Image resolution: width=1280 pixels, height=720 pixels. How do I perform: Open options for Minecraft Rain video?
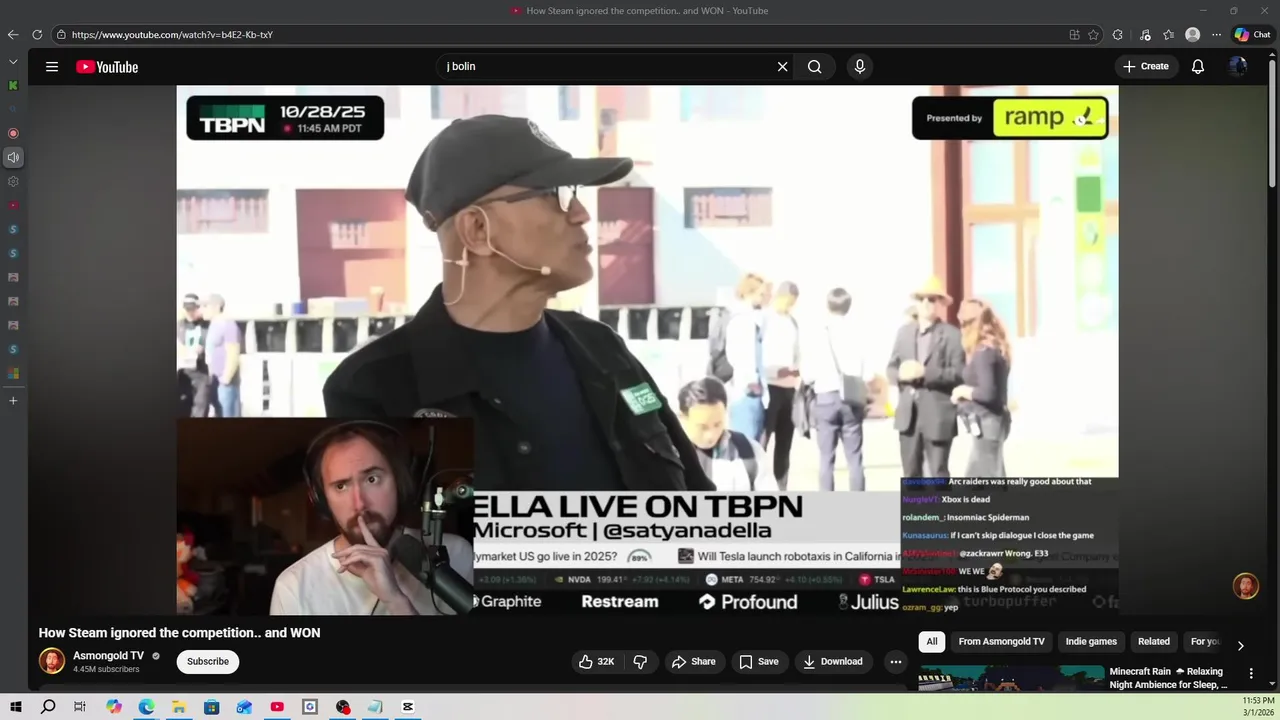1250,674
